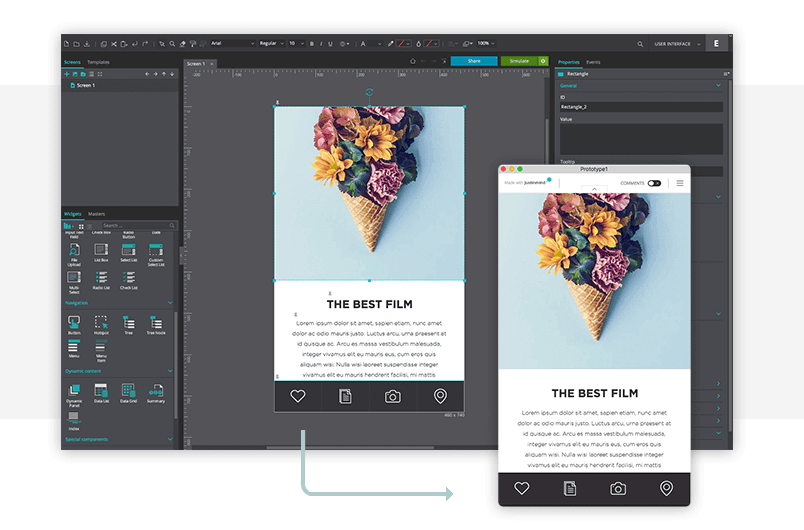Toggle italic text formatting
This screenshot has height=530, width=804.
pos(321,44)
